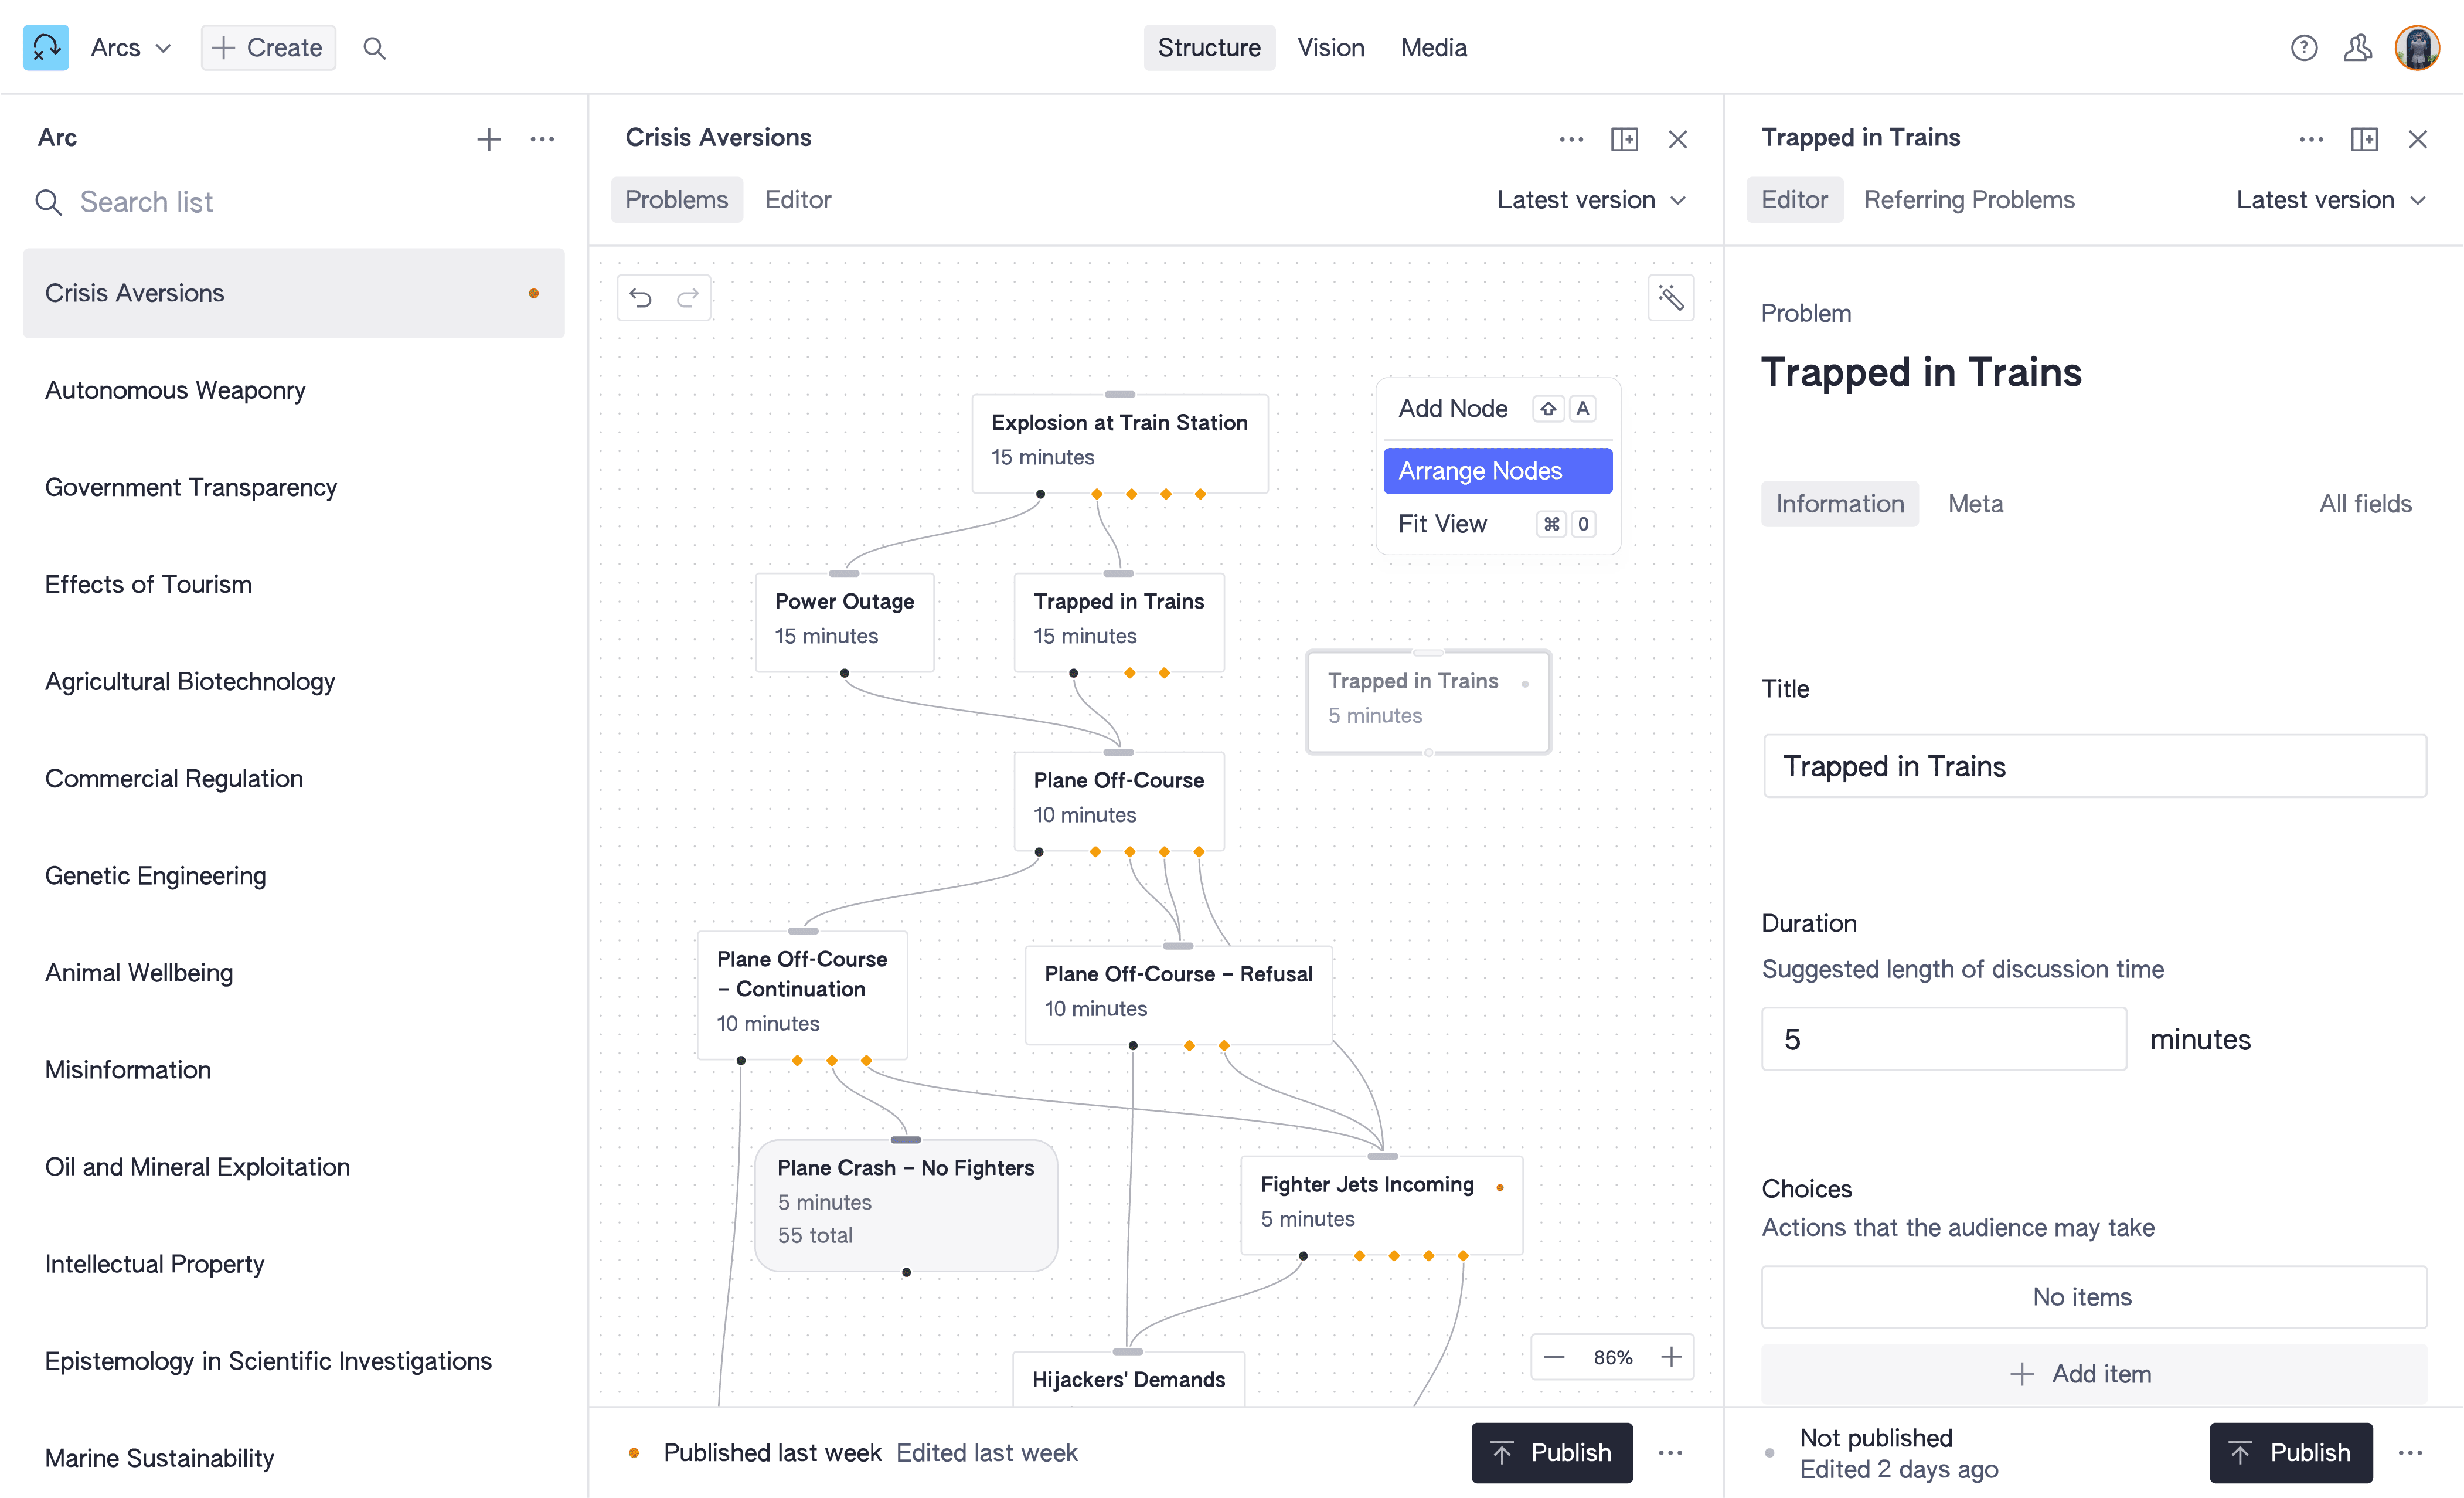The width and height of the screenshot is (2464, 1498).
Task: Select Arrange Nodes menu entry
Action: click(x=1497, y=471)
